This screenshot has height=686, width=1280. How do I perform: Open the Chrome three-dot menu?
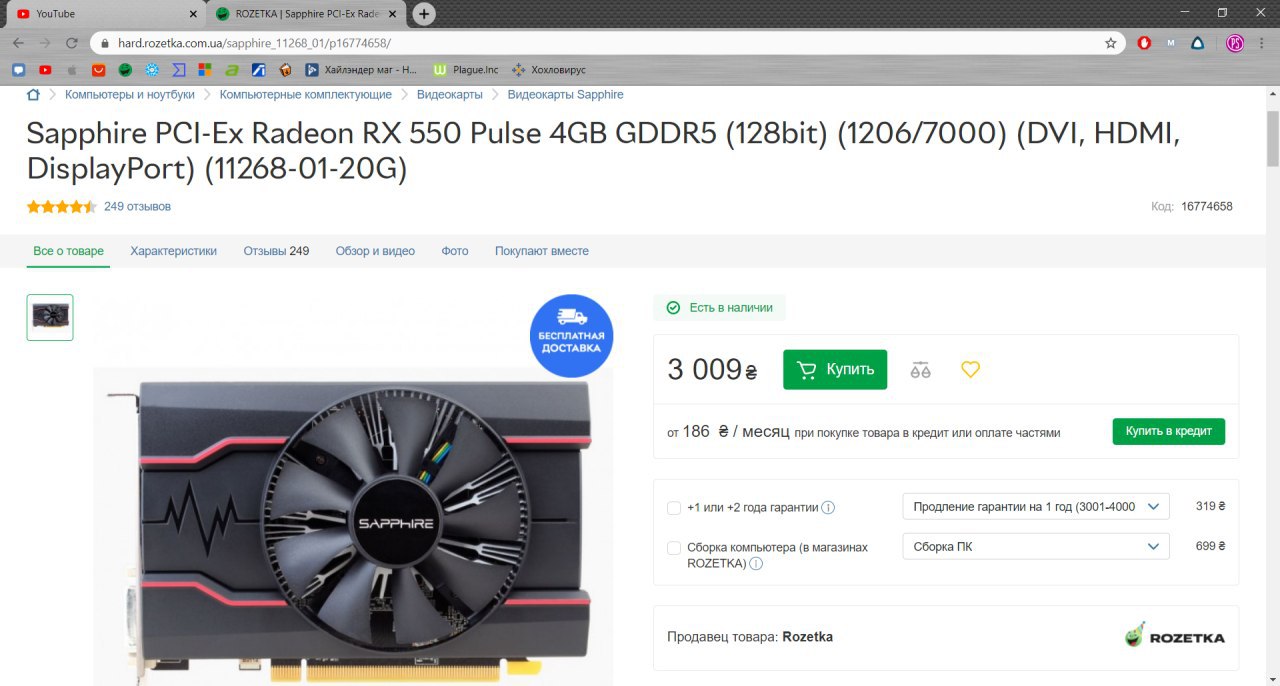point(1263,43)
